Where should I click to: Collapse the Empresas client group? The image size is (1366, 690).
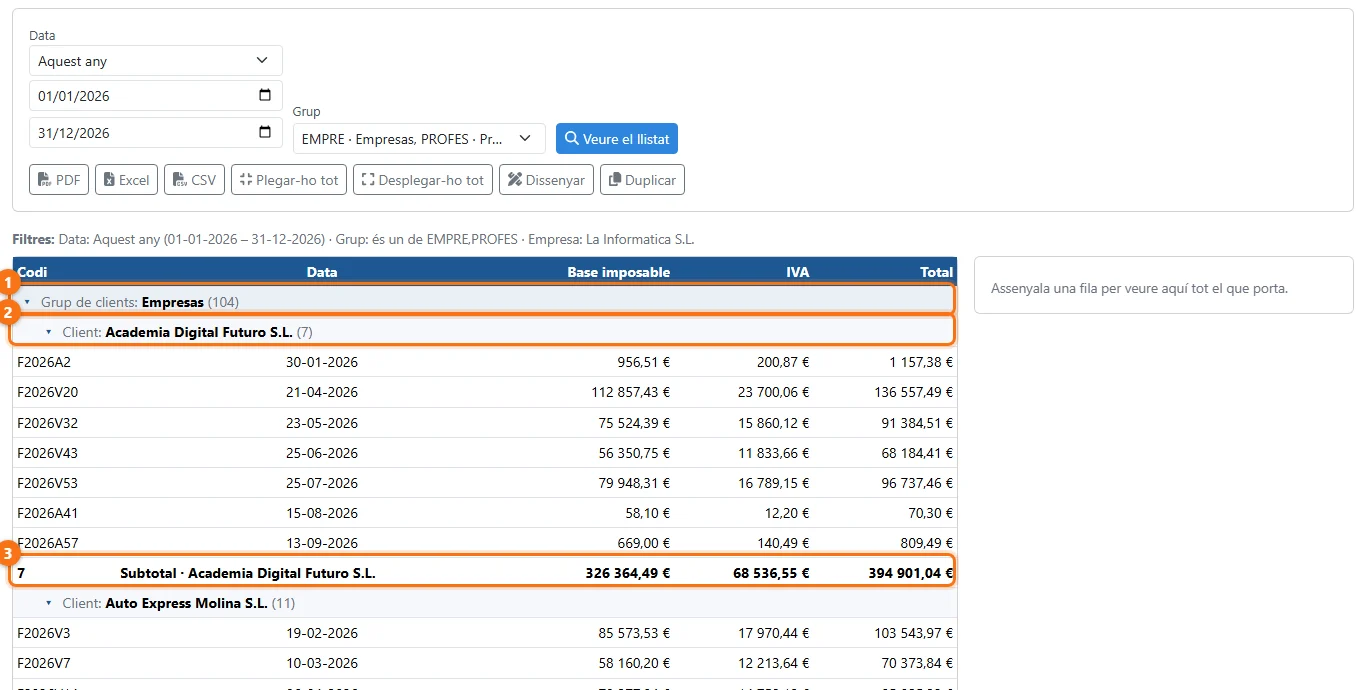point(27,302)
